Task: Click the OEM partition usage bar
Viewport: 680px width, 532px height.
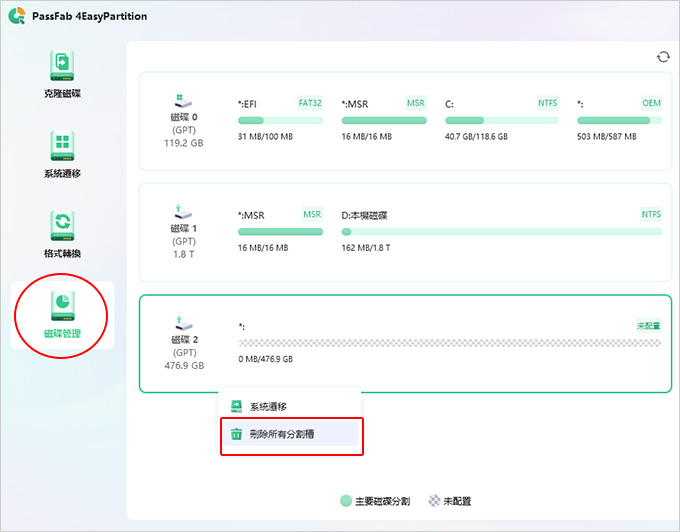Action: coord(619,120)
